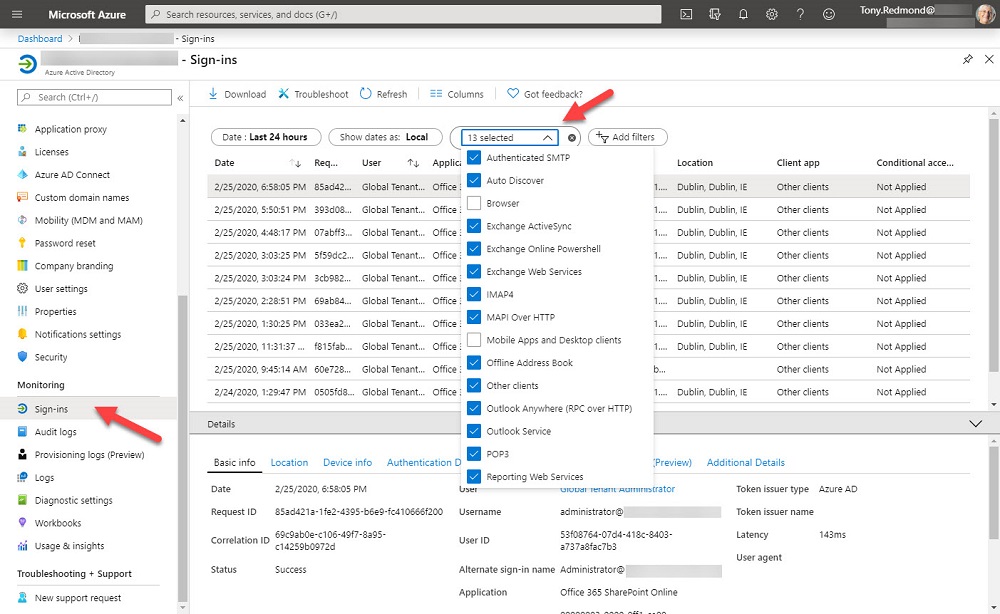Uncheck the Exchange ActiveSync checkbox
1000x614 pixels.
(x=474, y=226)
